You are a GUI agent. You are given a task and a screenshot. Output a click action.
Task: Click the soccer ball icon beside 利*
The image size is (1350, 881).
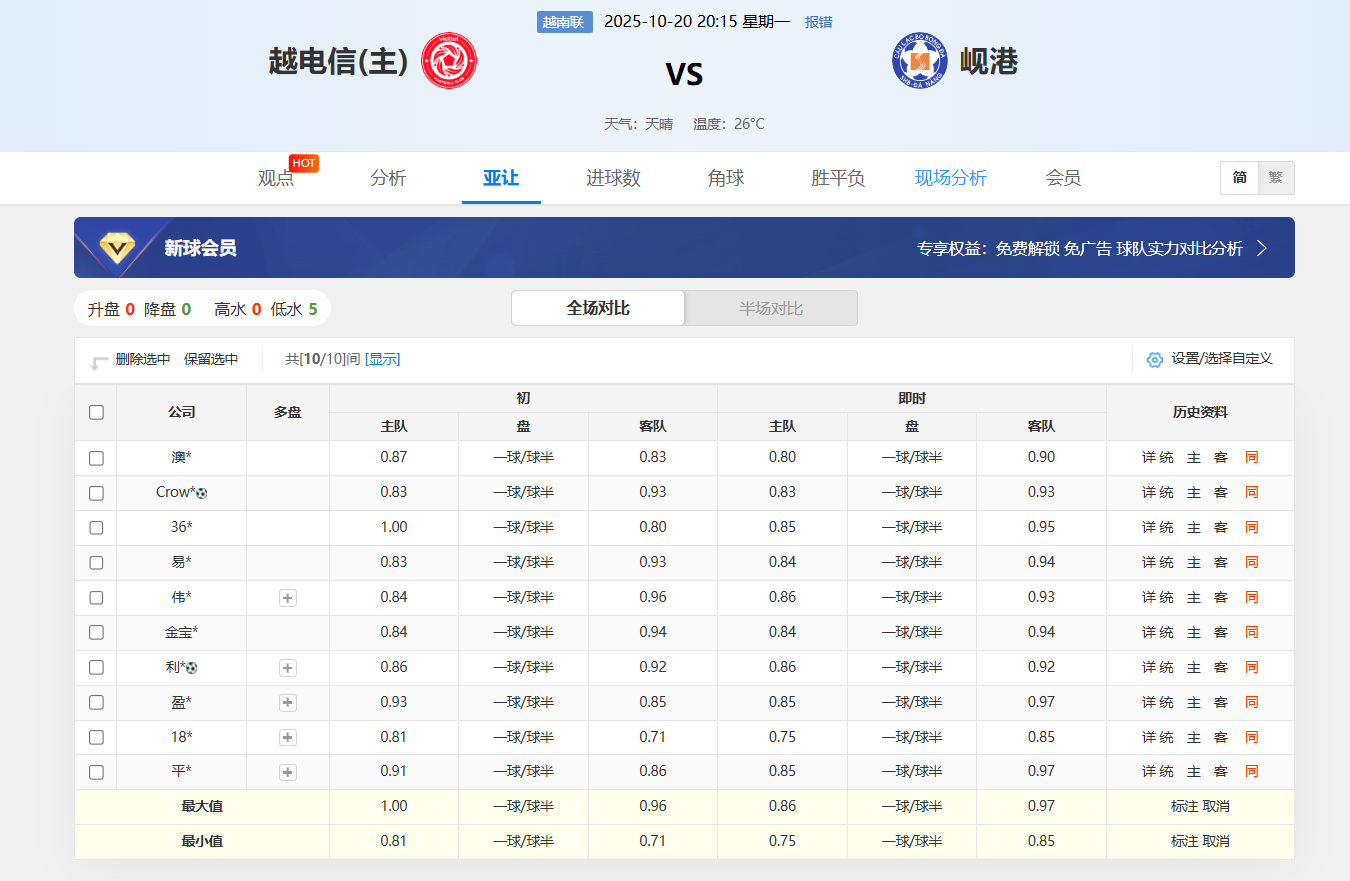(x=191, y=668)
